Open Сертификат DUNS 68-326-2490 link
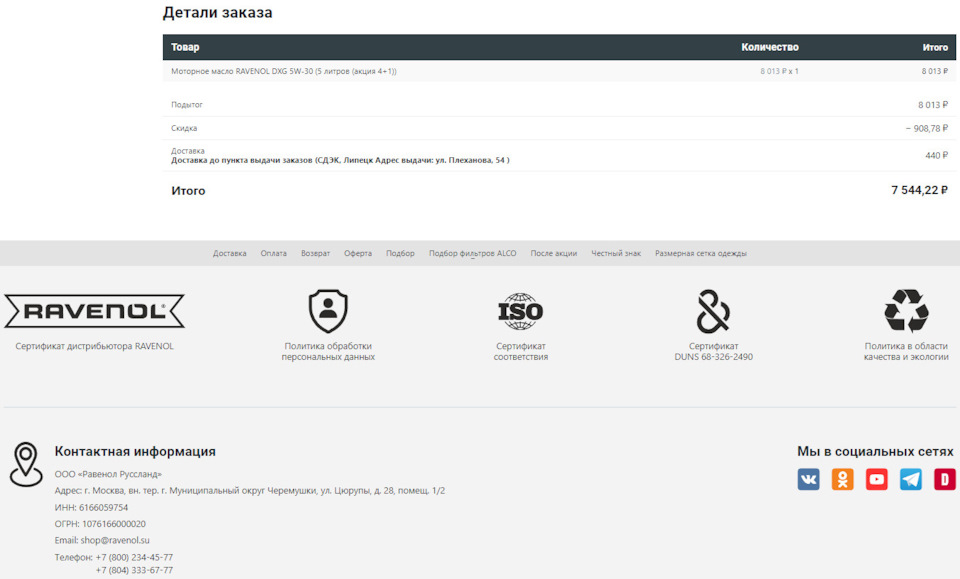 tap(713, 351)
